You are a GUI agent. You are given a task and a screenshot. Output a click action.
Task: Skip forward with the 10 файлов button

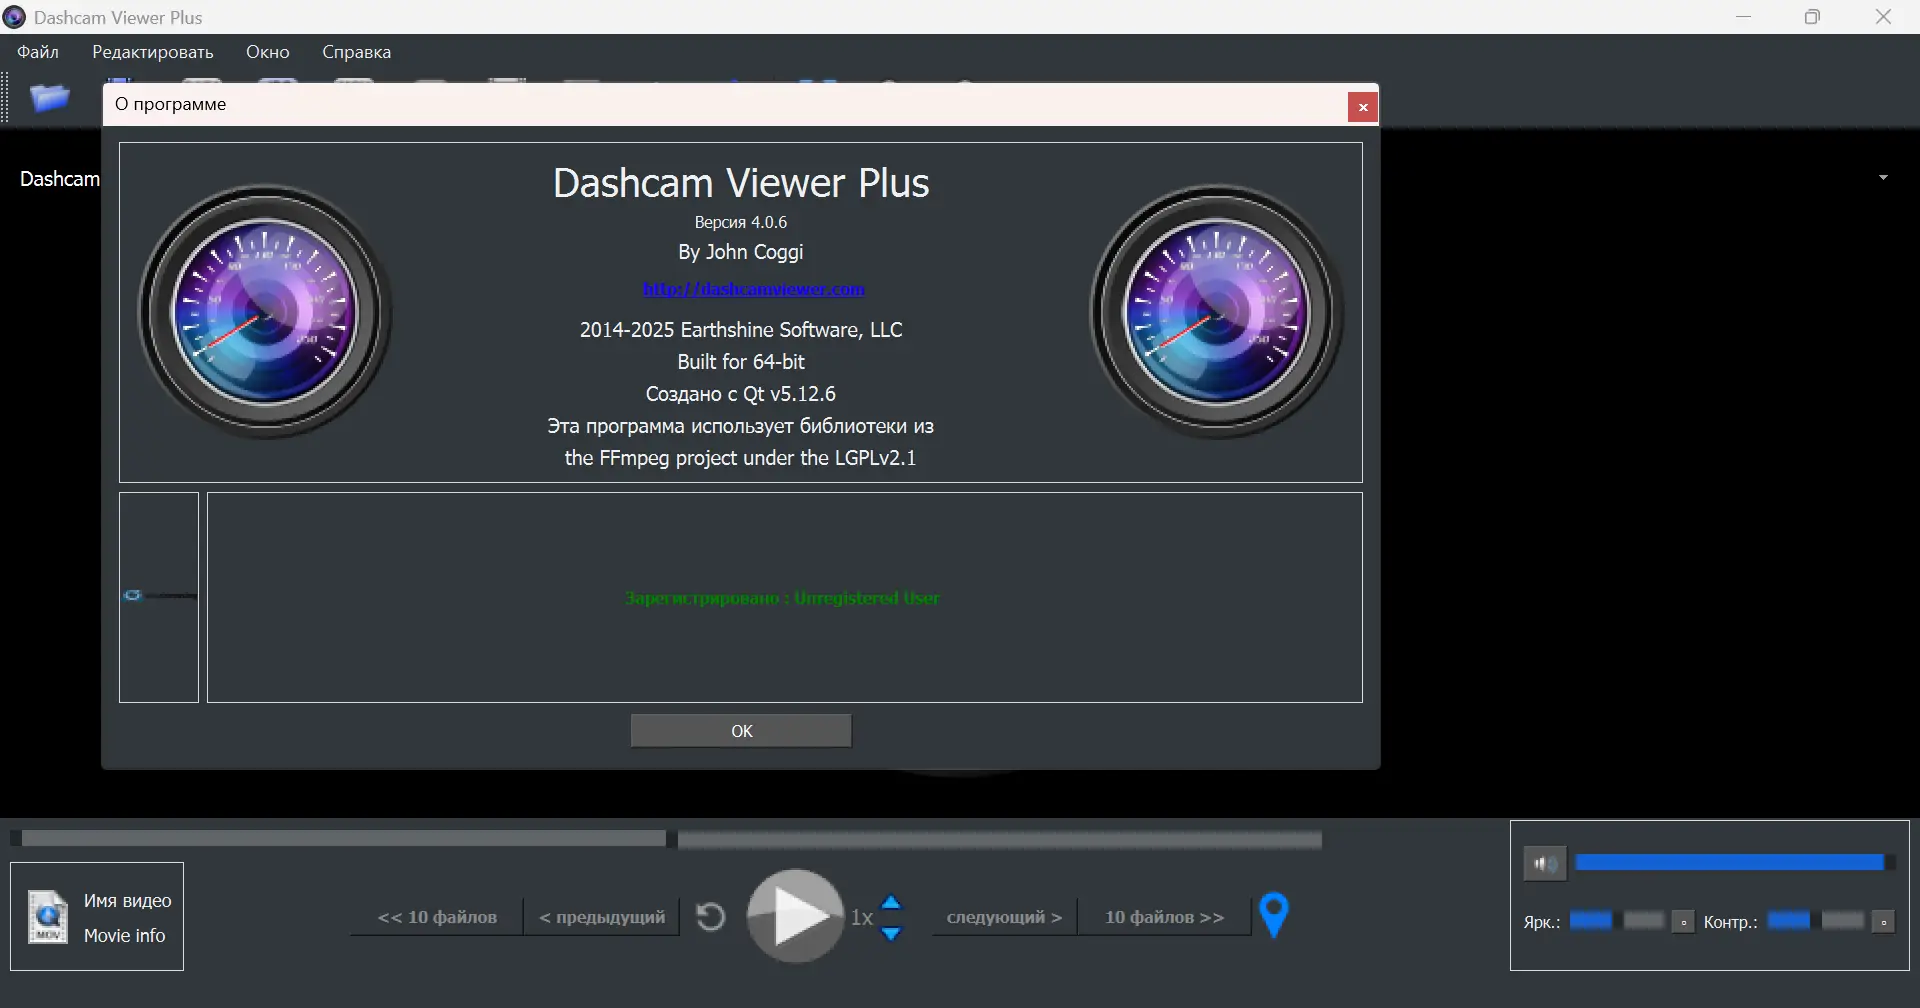(1163, 915)
